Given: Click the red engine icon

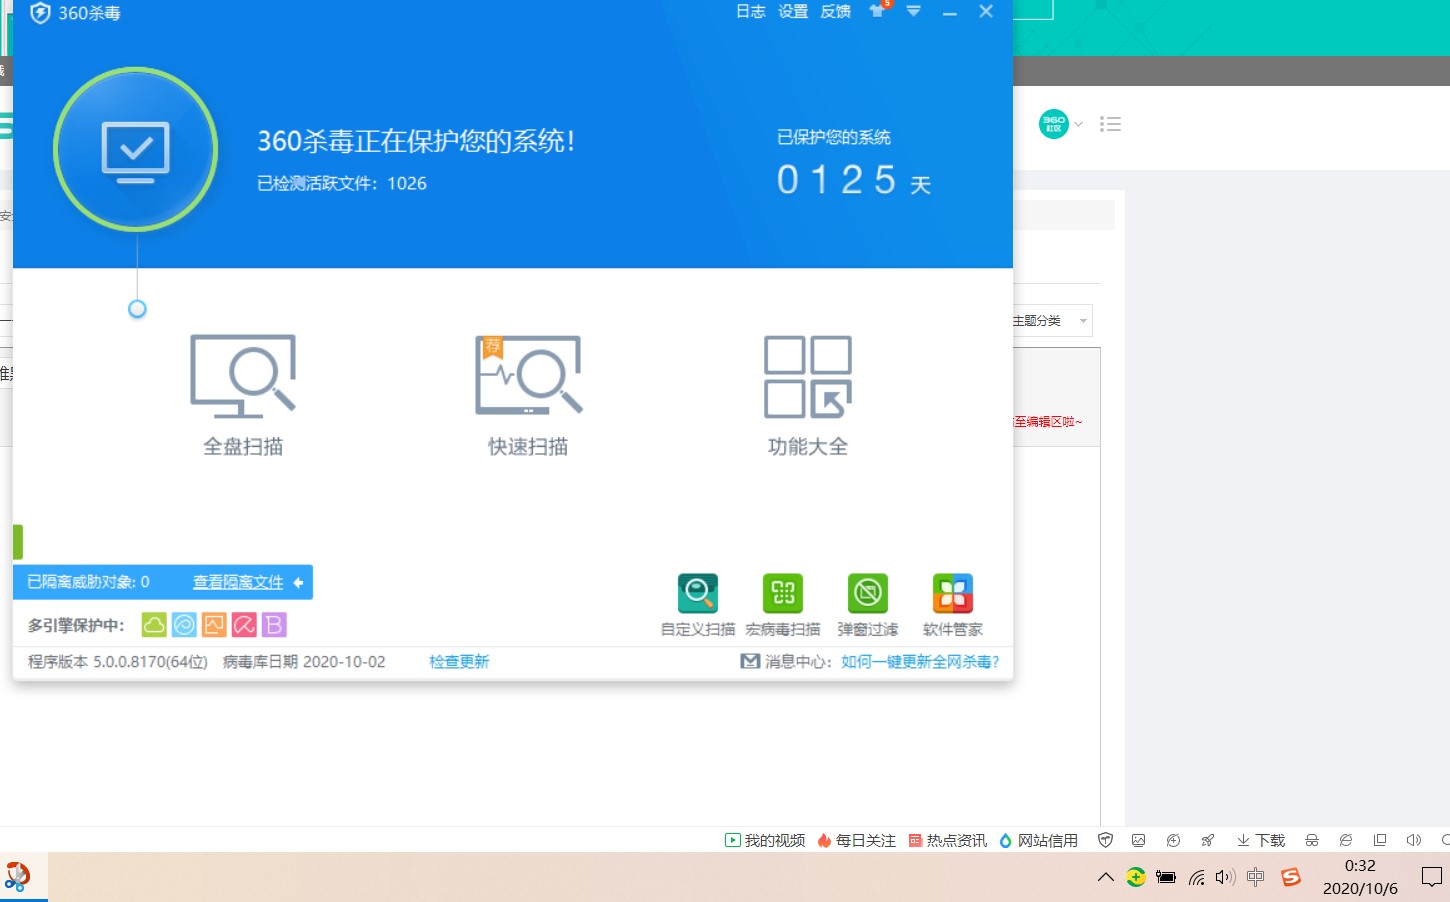Looking at the screenshot, I should 244,625.
